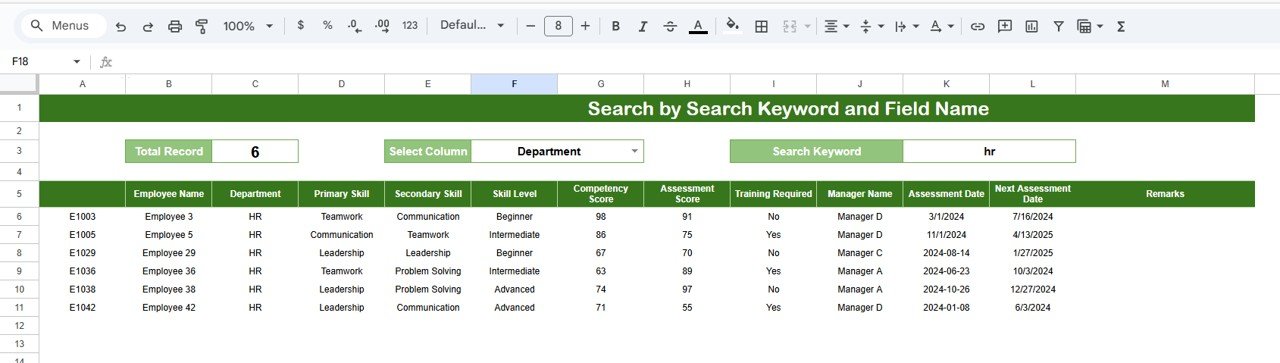The image size is (1280, 363).
Task: Click the Employee Name column header
Action: (168, 194)
